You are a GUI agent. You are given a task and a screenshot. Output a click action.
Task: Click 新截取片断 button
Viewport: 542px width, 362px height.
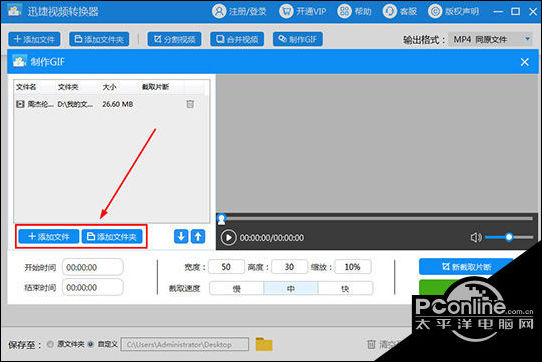466,267
